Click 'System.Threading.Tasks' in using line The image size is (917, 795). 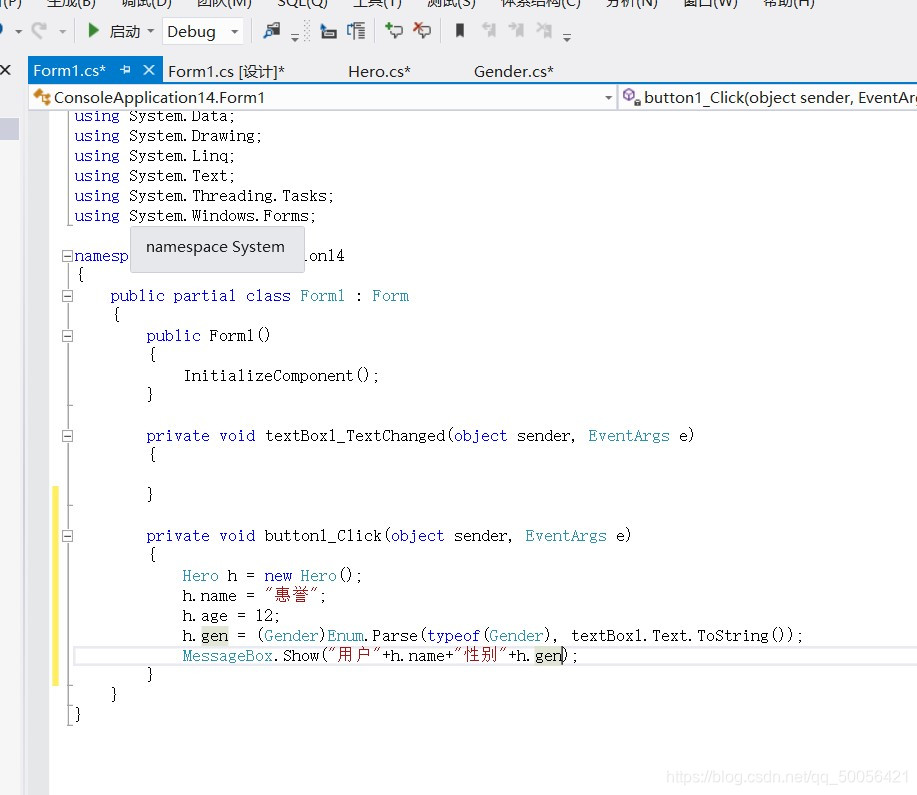(x=228, y=196)
